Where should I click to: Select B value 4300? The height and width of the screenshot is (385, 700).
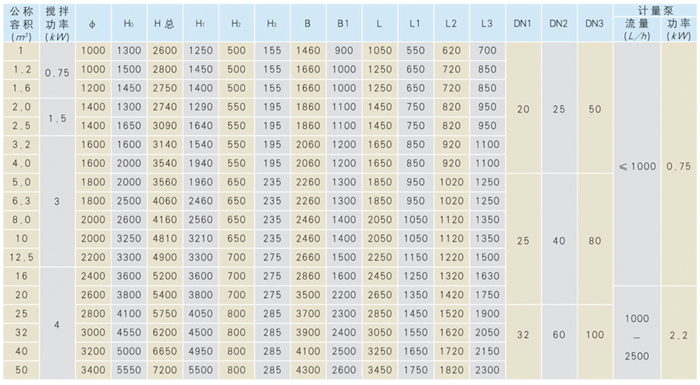click(x=308, y=370)
